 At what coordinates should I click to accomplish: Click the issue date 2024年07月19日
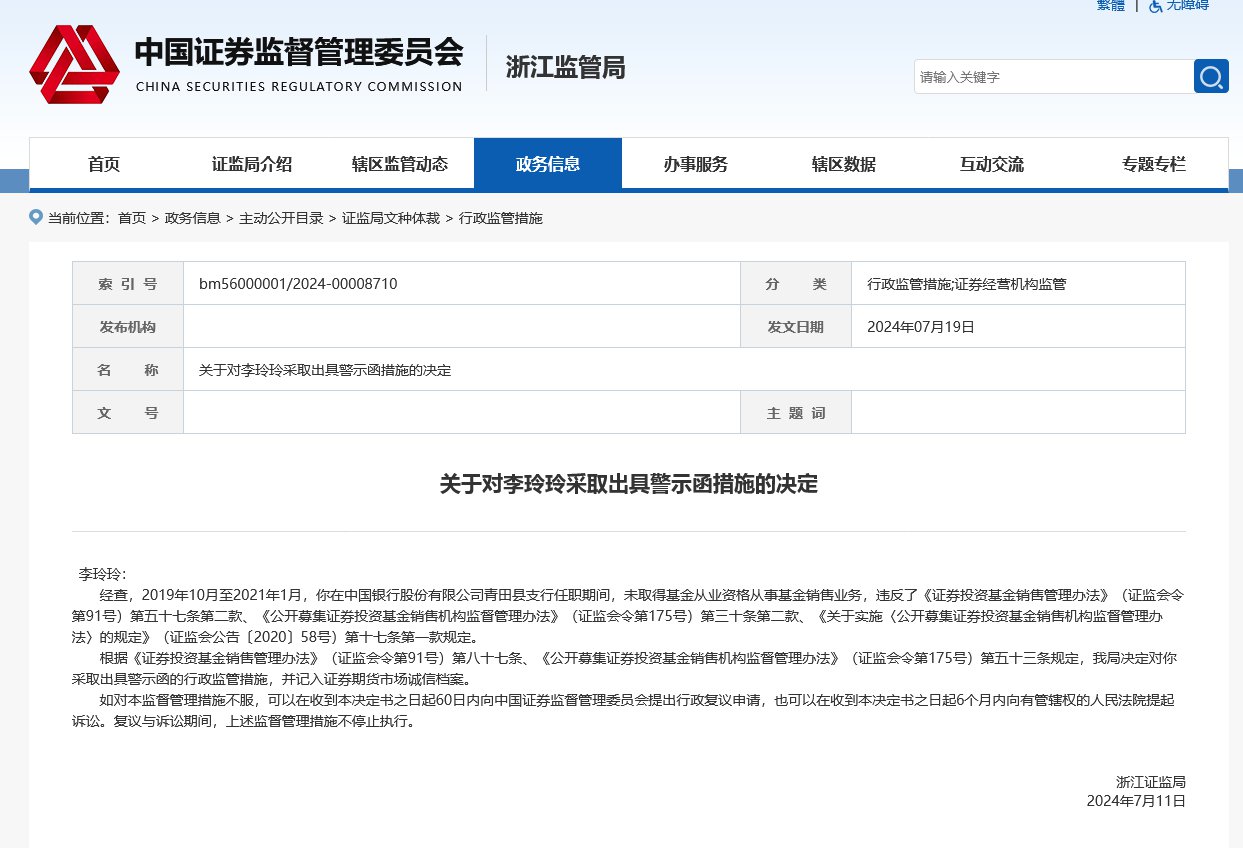pos(920,327)
